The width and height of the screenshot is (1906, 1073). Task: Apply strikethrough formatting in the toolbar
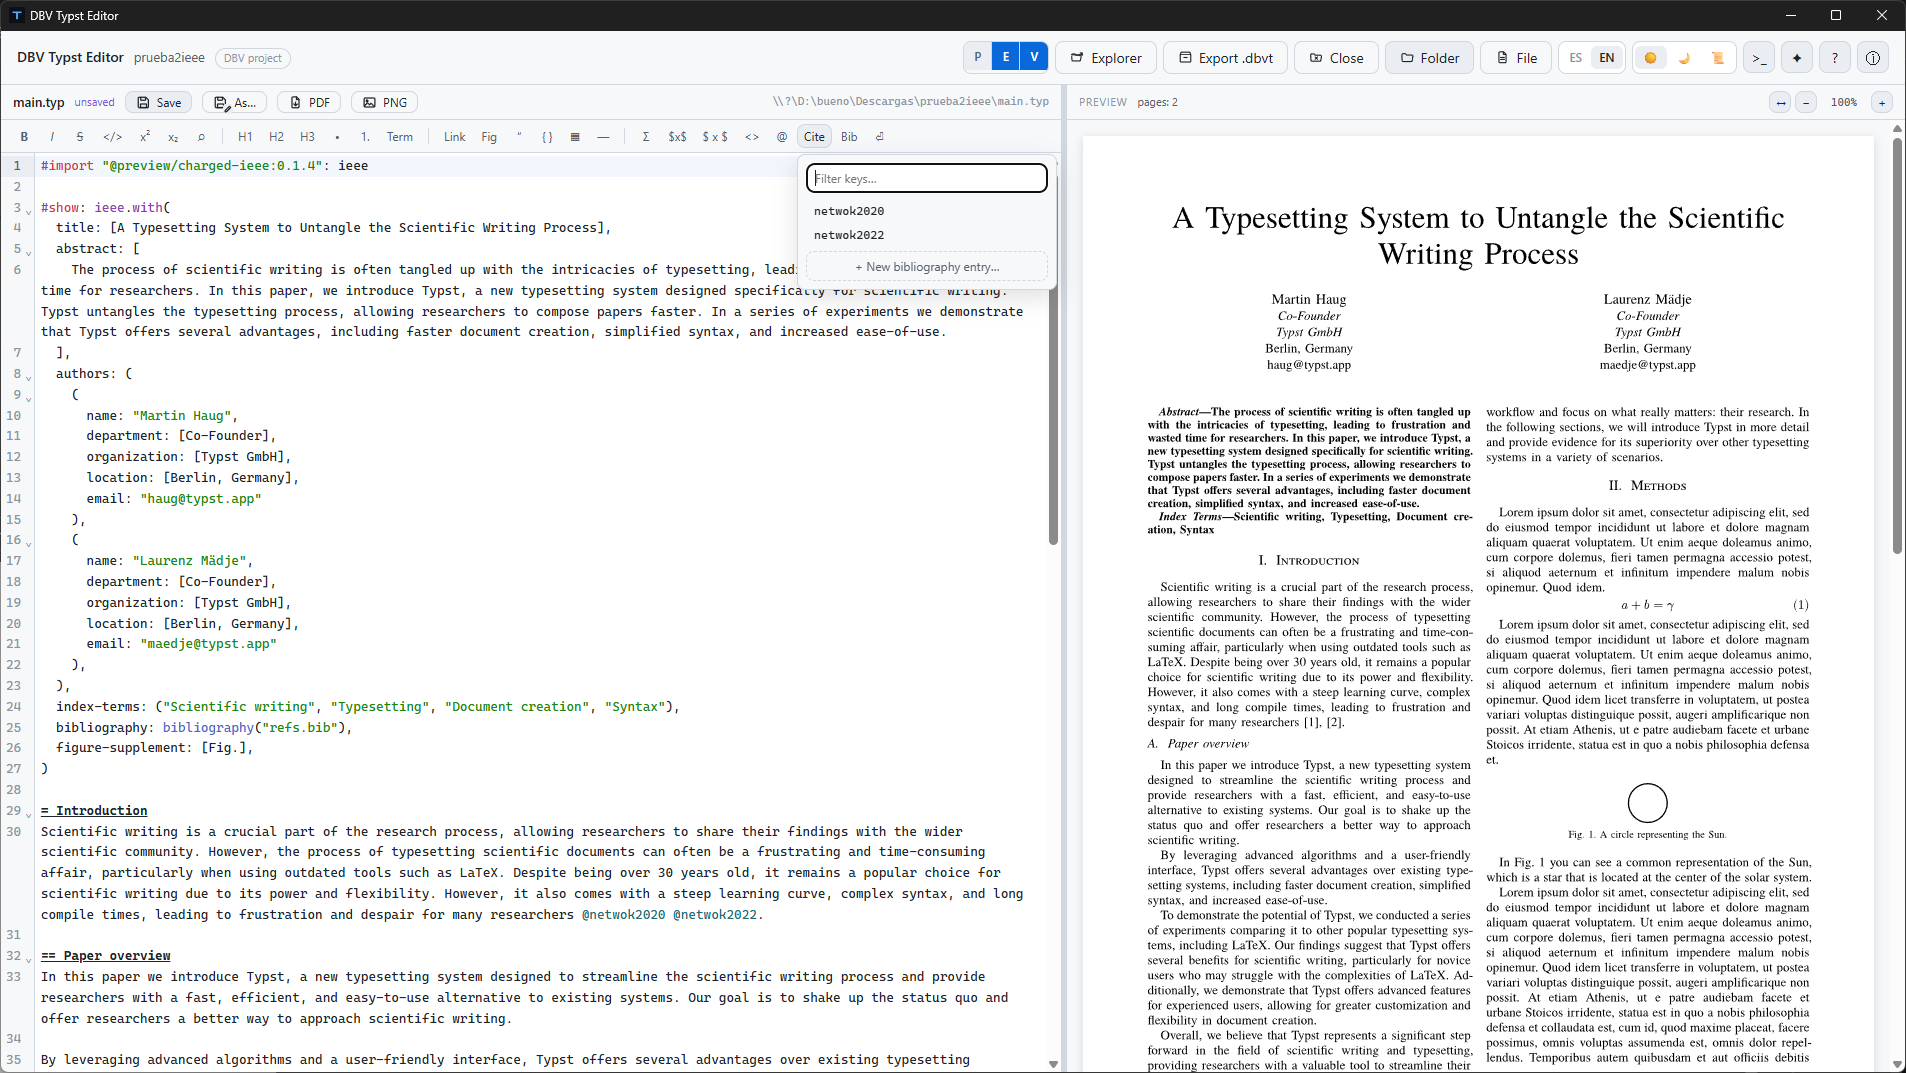point(80,137)
